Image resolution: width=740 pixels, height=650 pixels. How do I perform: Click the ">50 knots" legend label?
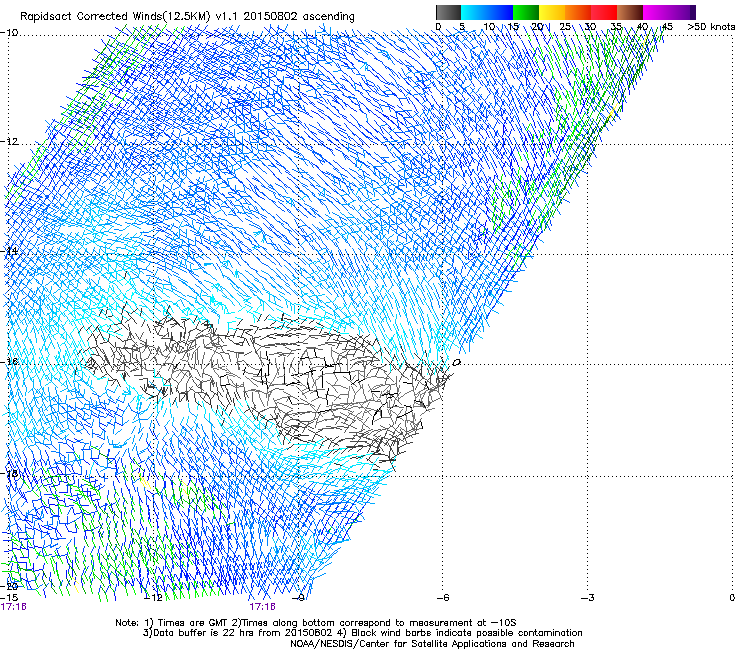[711, 27]
